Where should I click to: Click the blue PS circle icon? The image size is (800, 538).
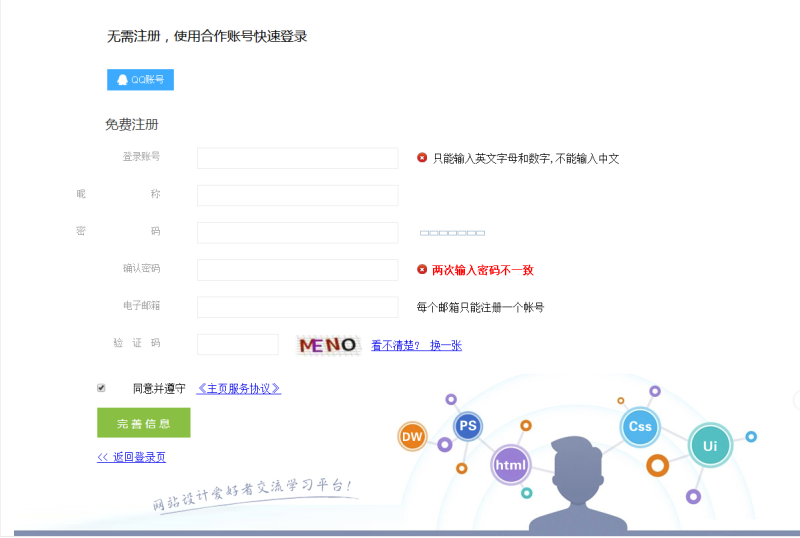click(x=467, y=426)
